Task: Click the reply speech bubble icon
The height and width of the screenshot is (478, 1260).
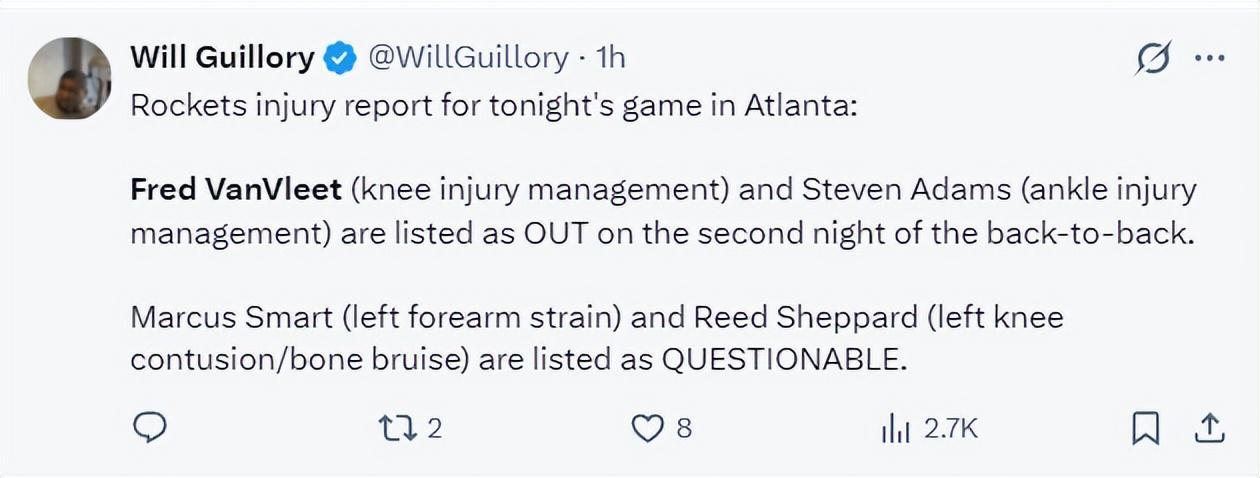Action: pos(149,428)
